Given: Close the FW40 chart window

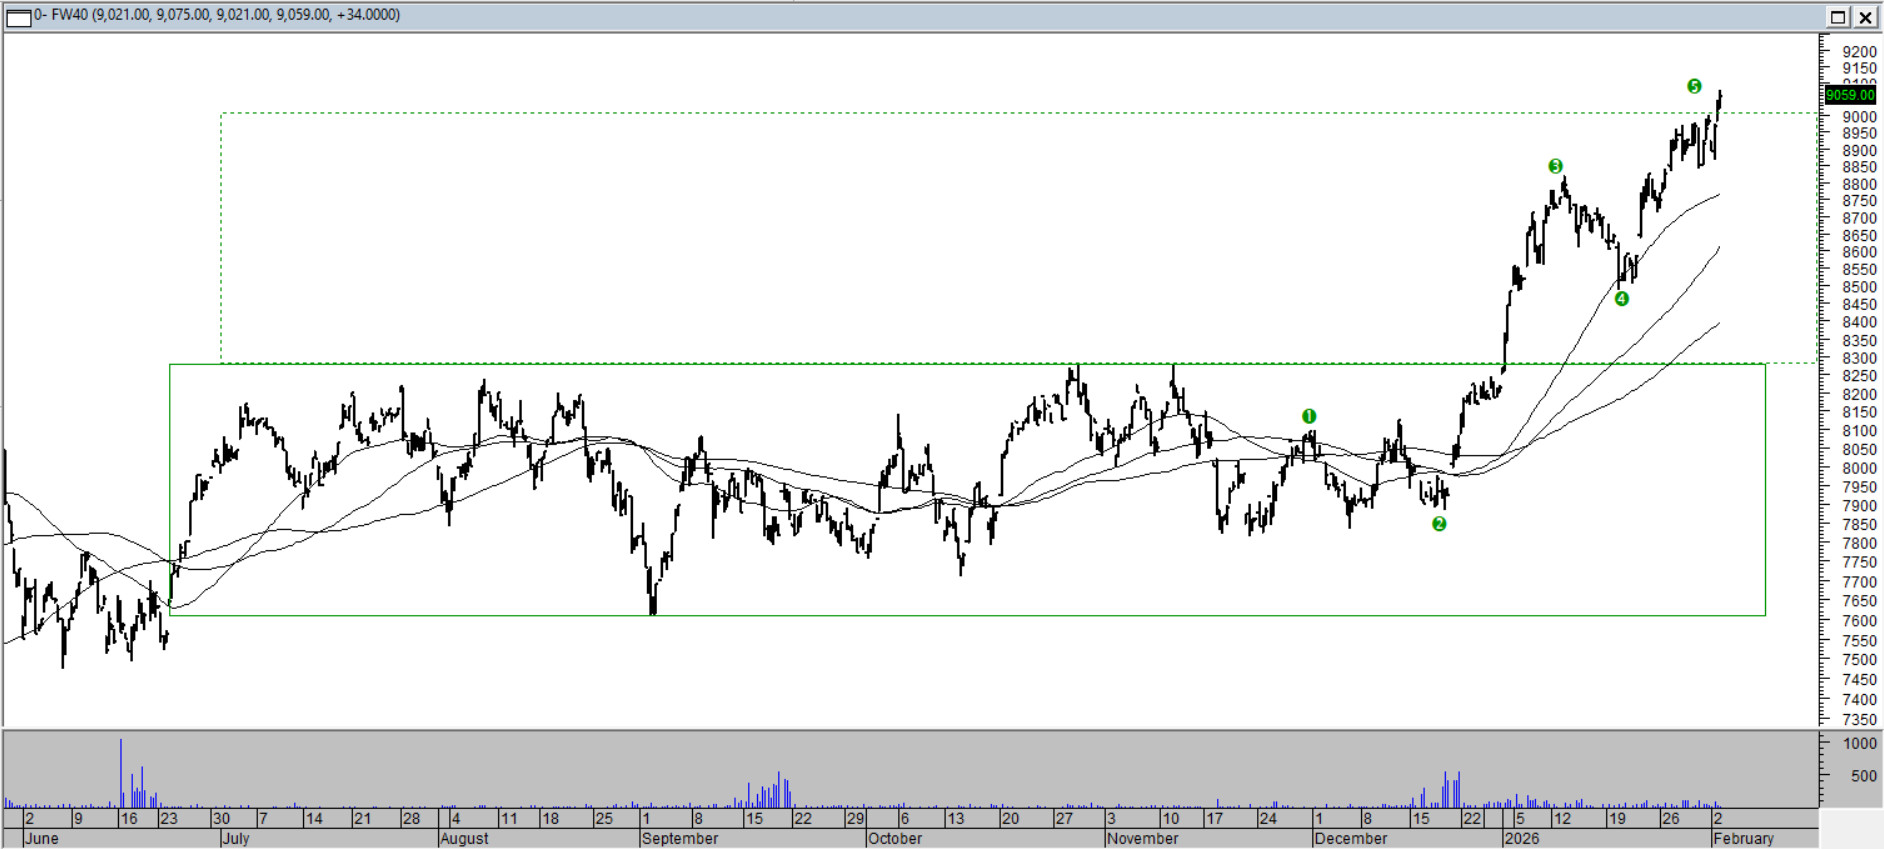Looking at the screenshot, I should coord(1866,17).
